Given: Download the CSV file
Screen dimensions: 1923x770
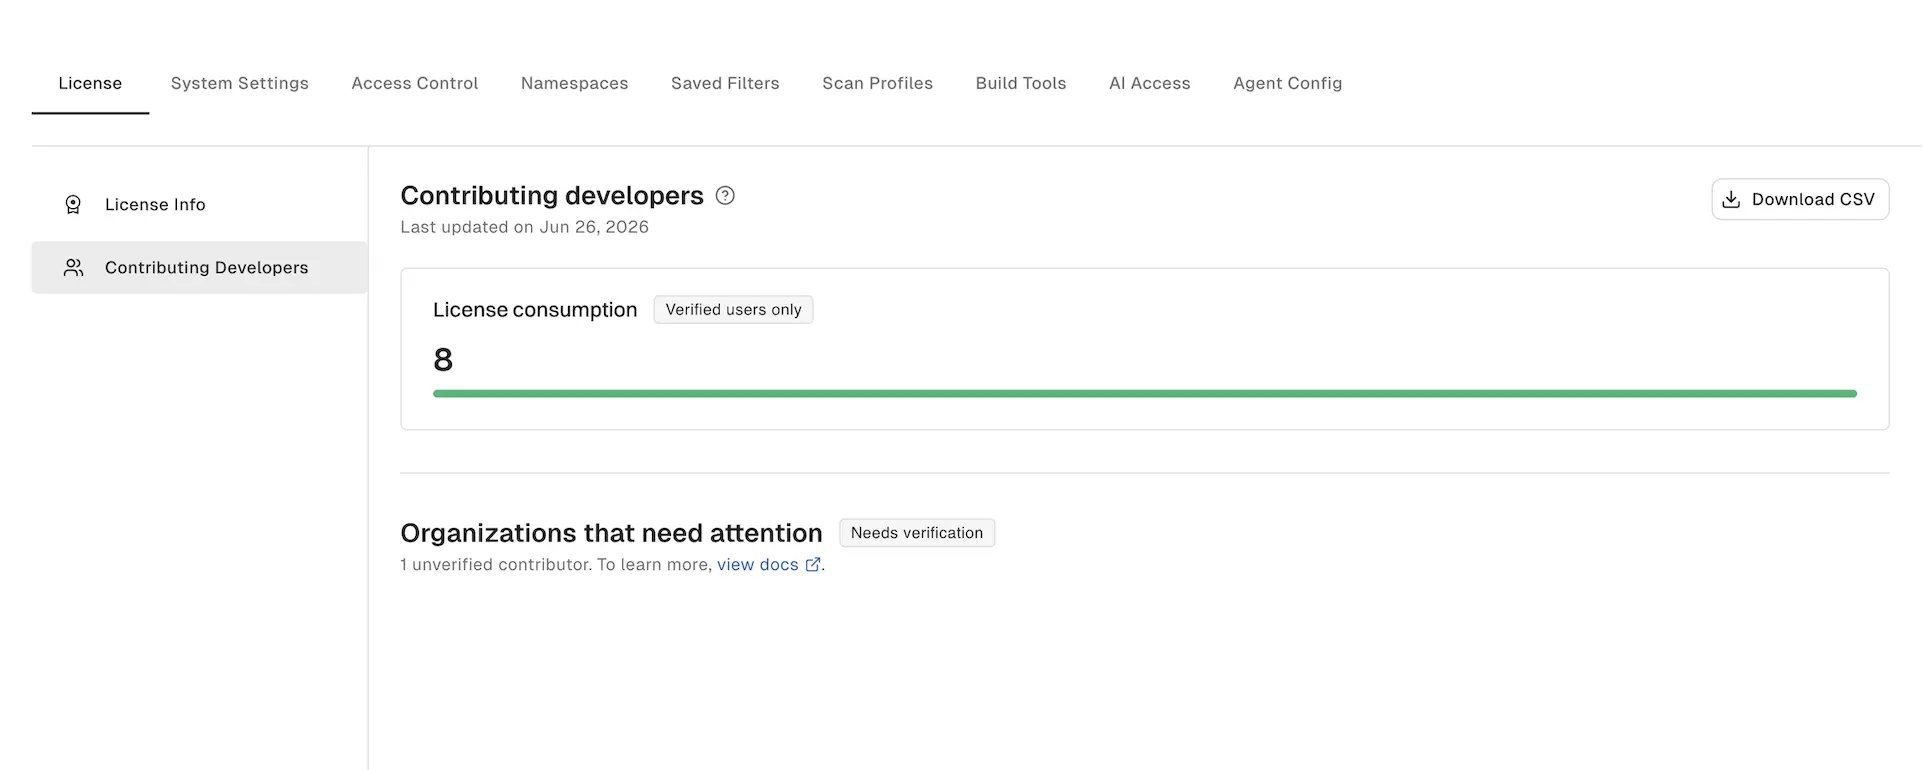Looking at the screenshot, I should pyautogui.click(x=1800, y=199).
